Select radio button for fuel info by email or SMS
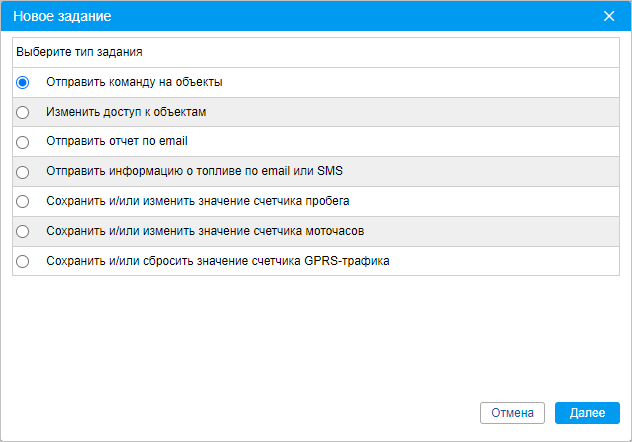The height and width of the screenshot is (442, 632). pyautogui.click(x=23, y=172)
